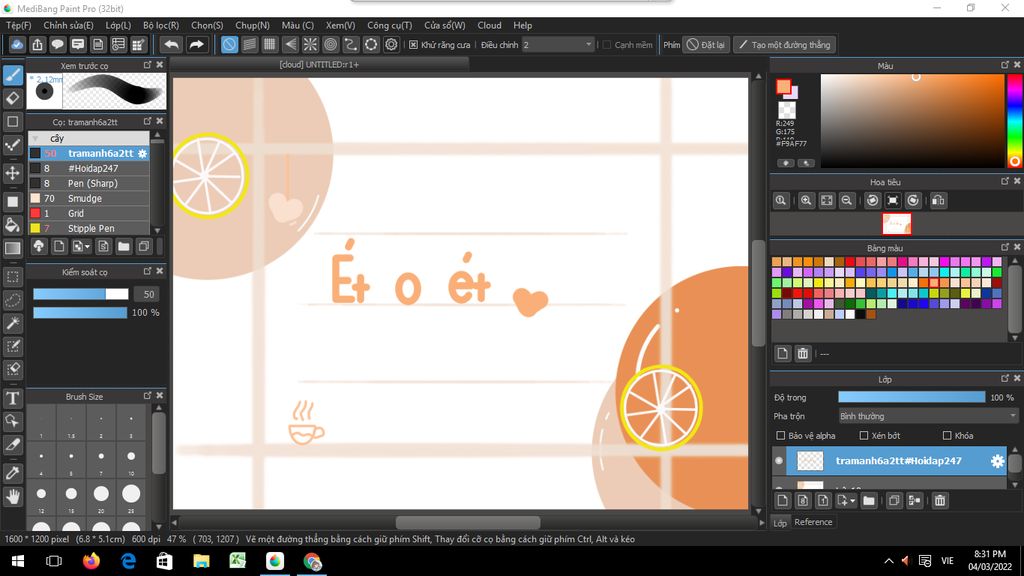Add new layer folder
Screen dimensions: 1024x576
point(869,501)
